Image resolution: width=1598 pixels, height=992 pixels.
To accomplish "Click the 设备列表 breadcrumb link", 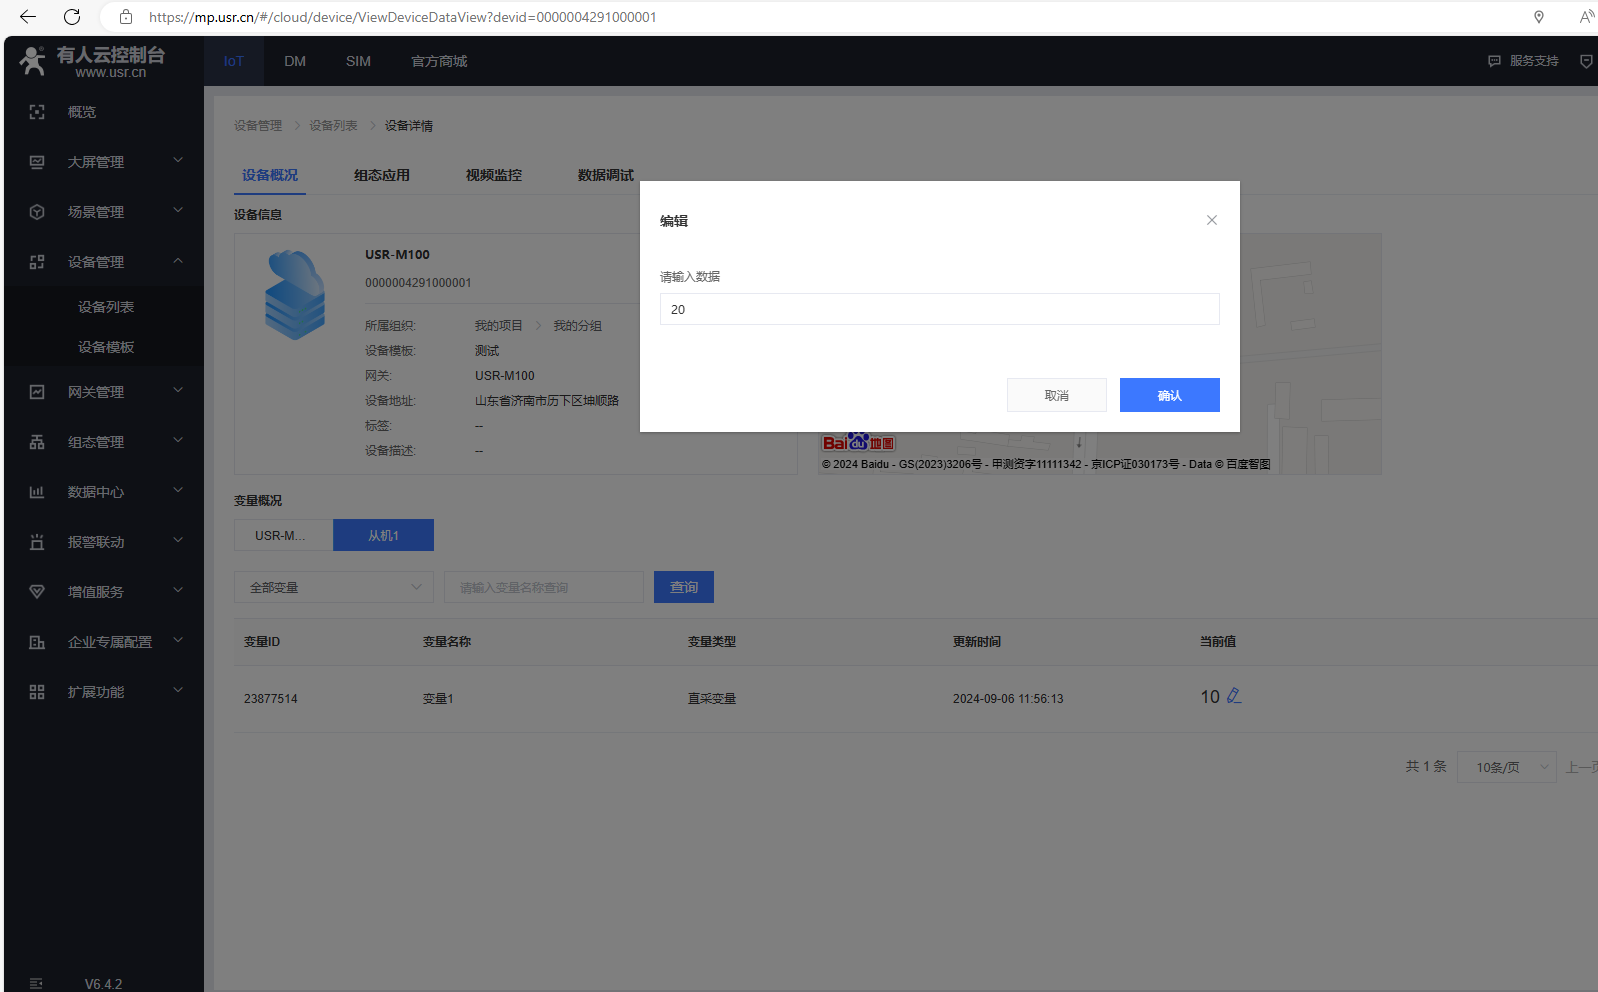I will point(333,126).
